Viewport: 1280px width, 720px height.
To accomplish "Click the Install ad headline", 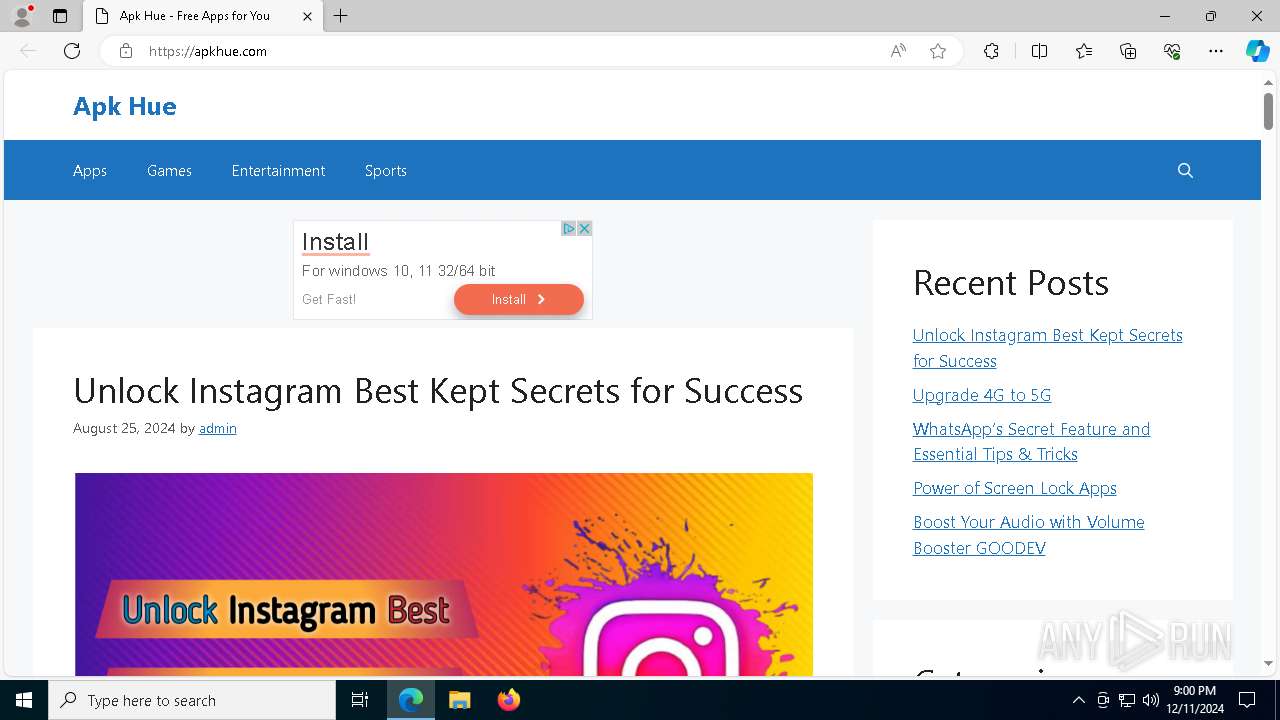I will (x=335, y=242).
